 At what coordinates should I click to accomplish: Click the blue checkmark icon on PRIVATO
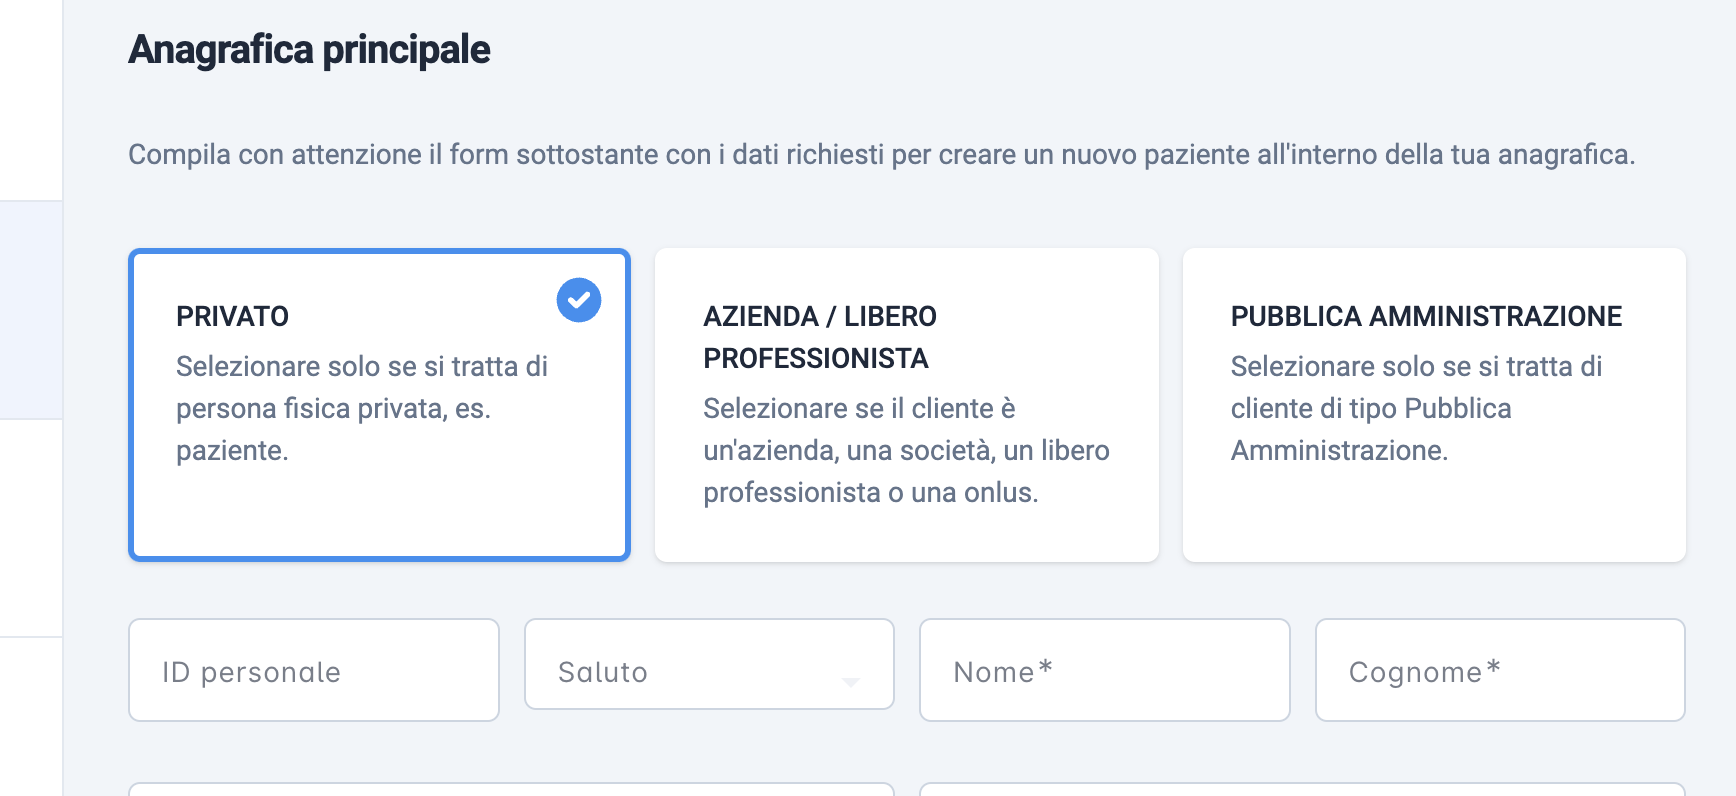tap(579, 300)
